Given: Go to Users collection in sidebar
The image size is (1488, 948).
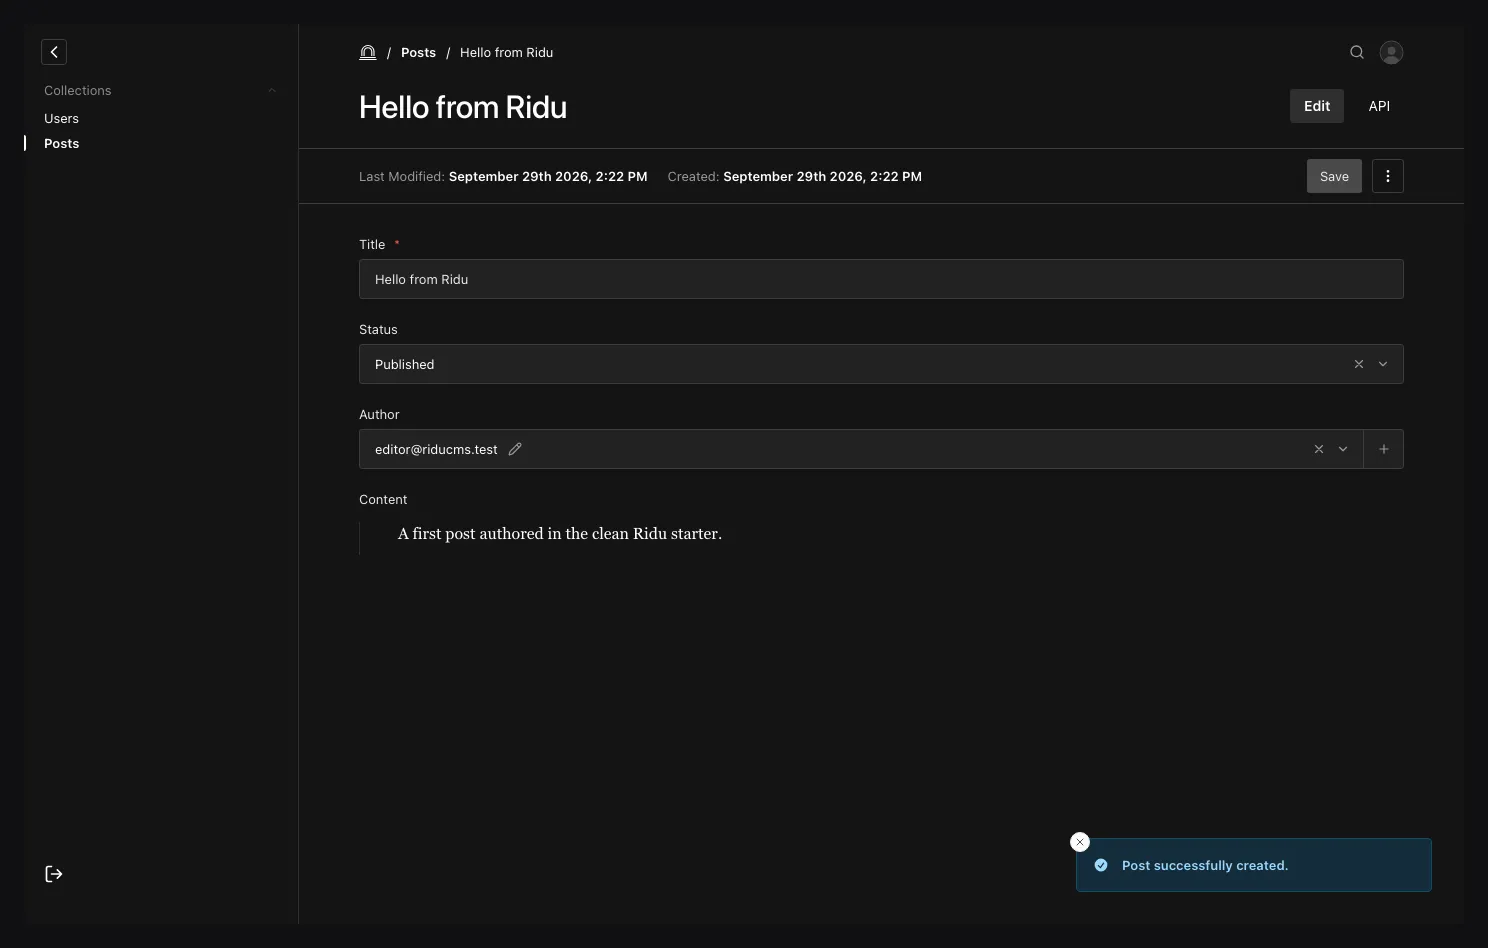Looking at the screenshot, I should pos(61,118).
